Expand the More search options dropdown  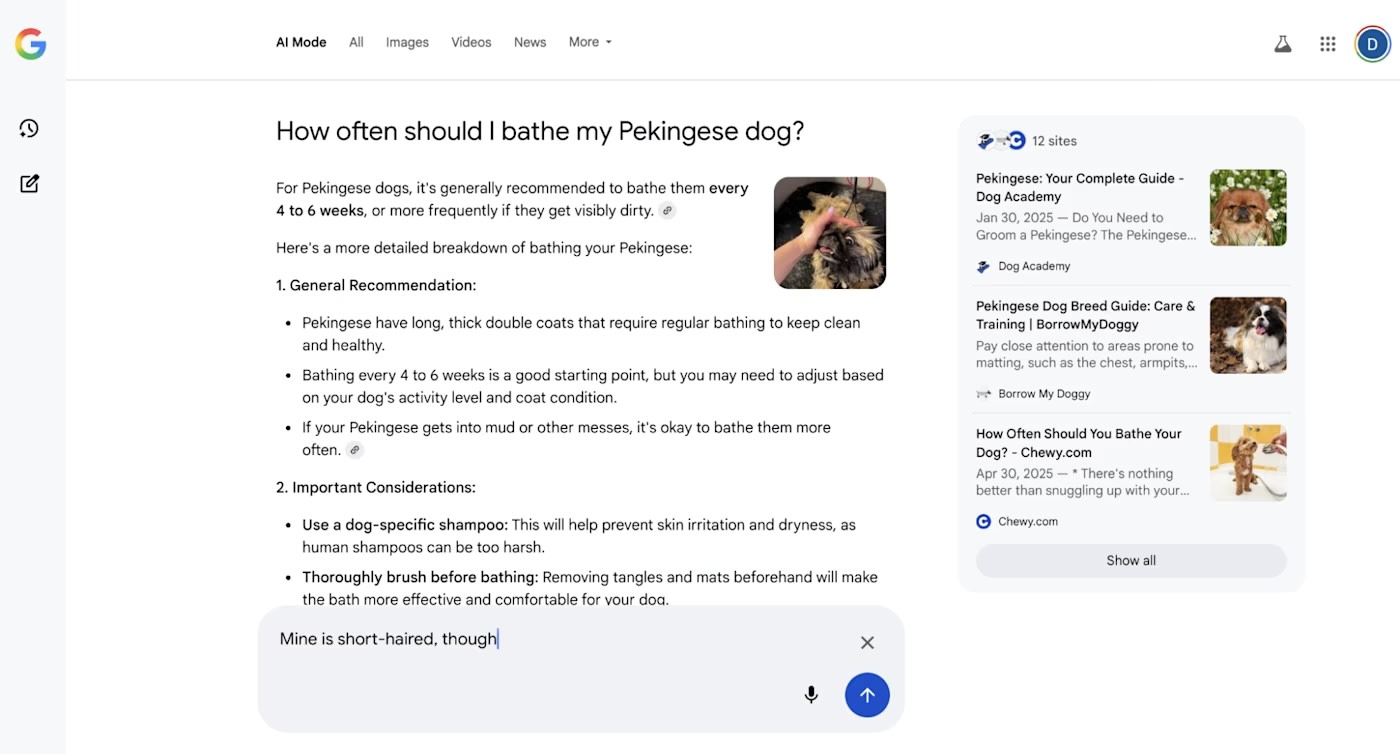click(590, 42)
